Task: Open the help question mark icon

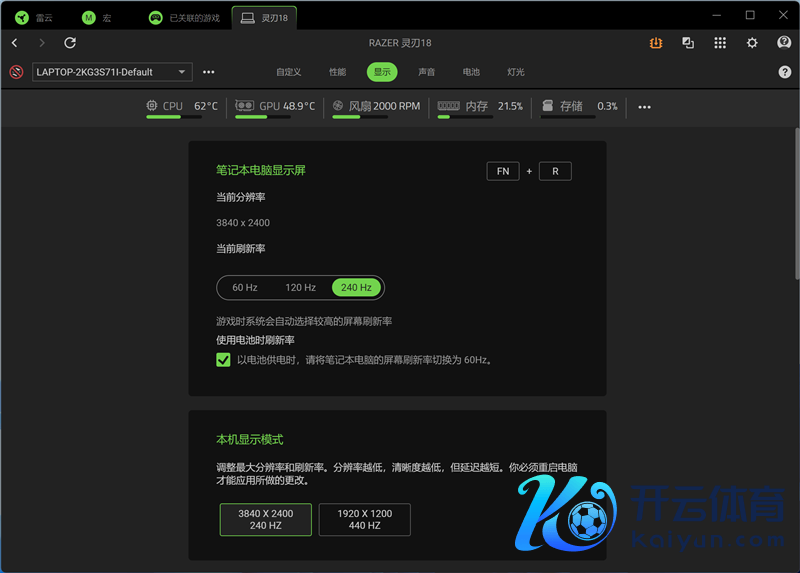Action: point(784,72)
